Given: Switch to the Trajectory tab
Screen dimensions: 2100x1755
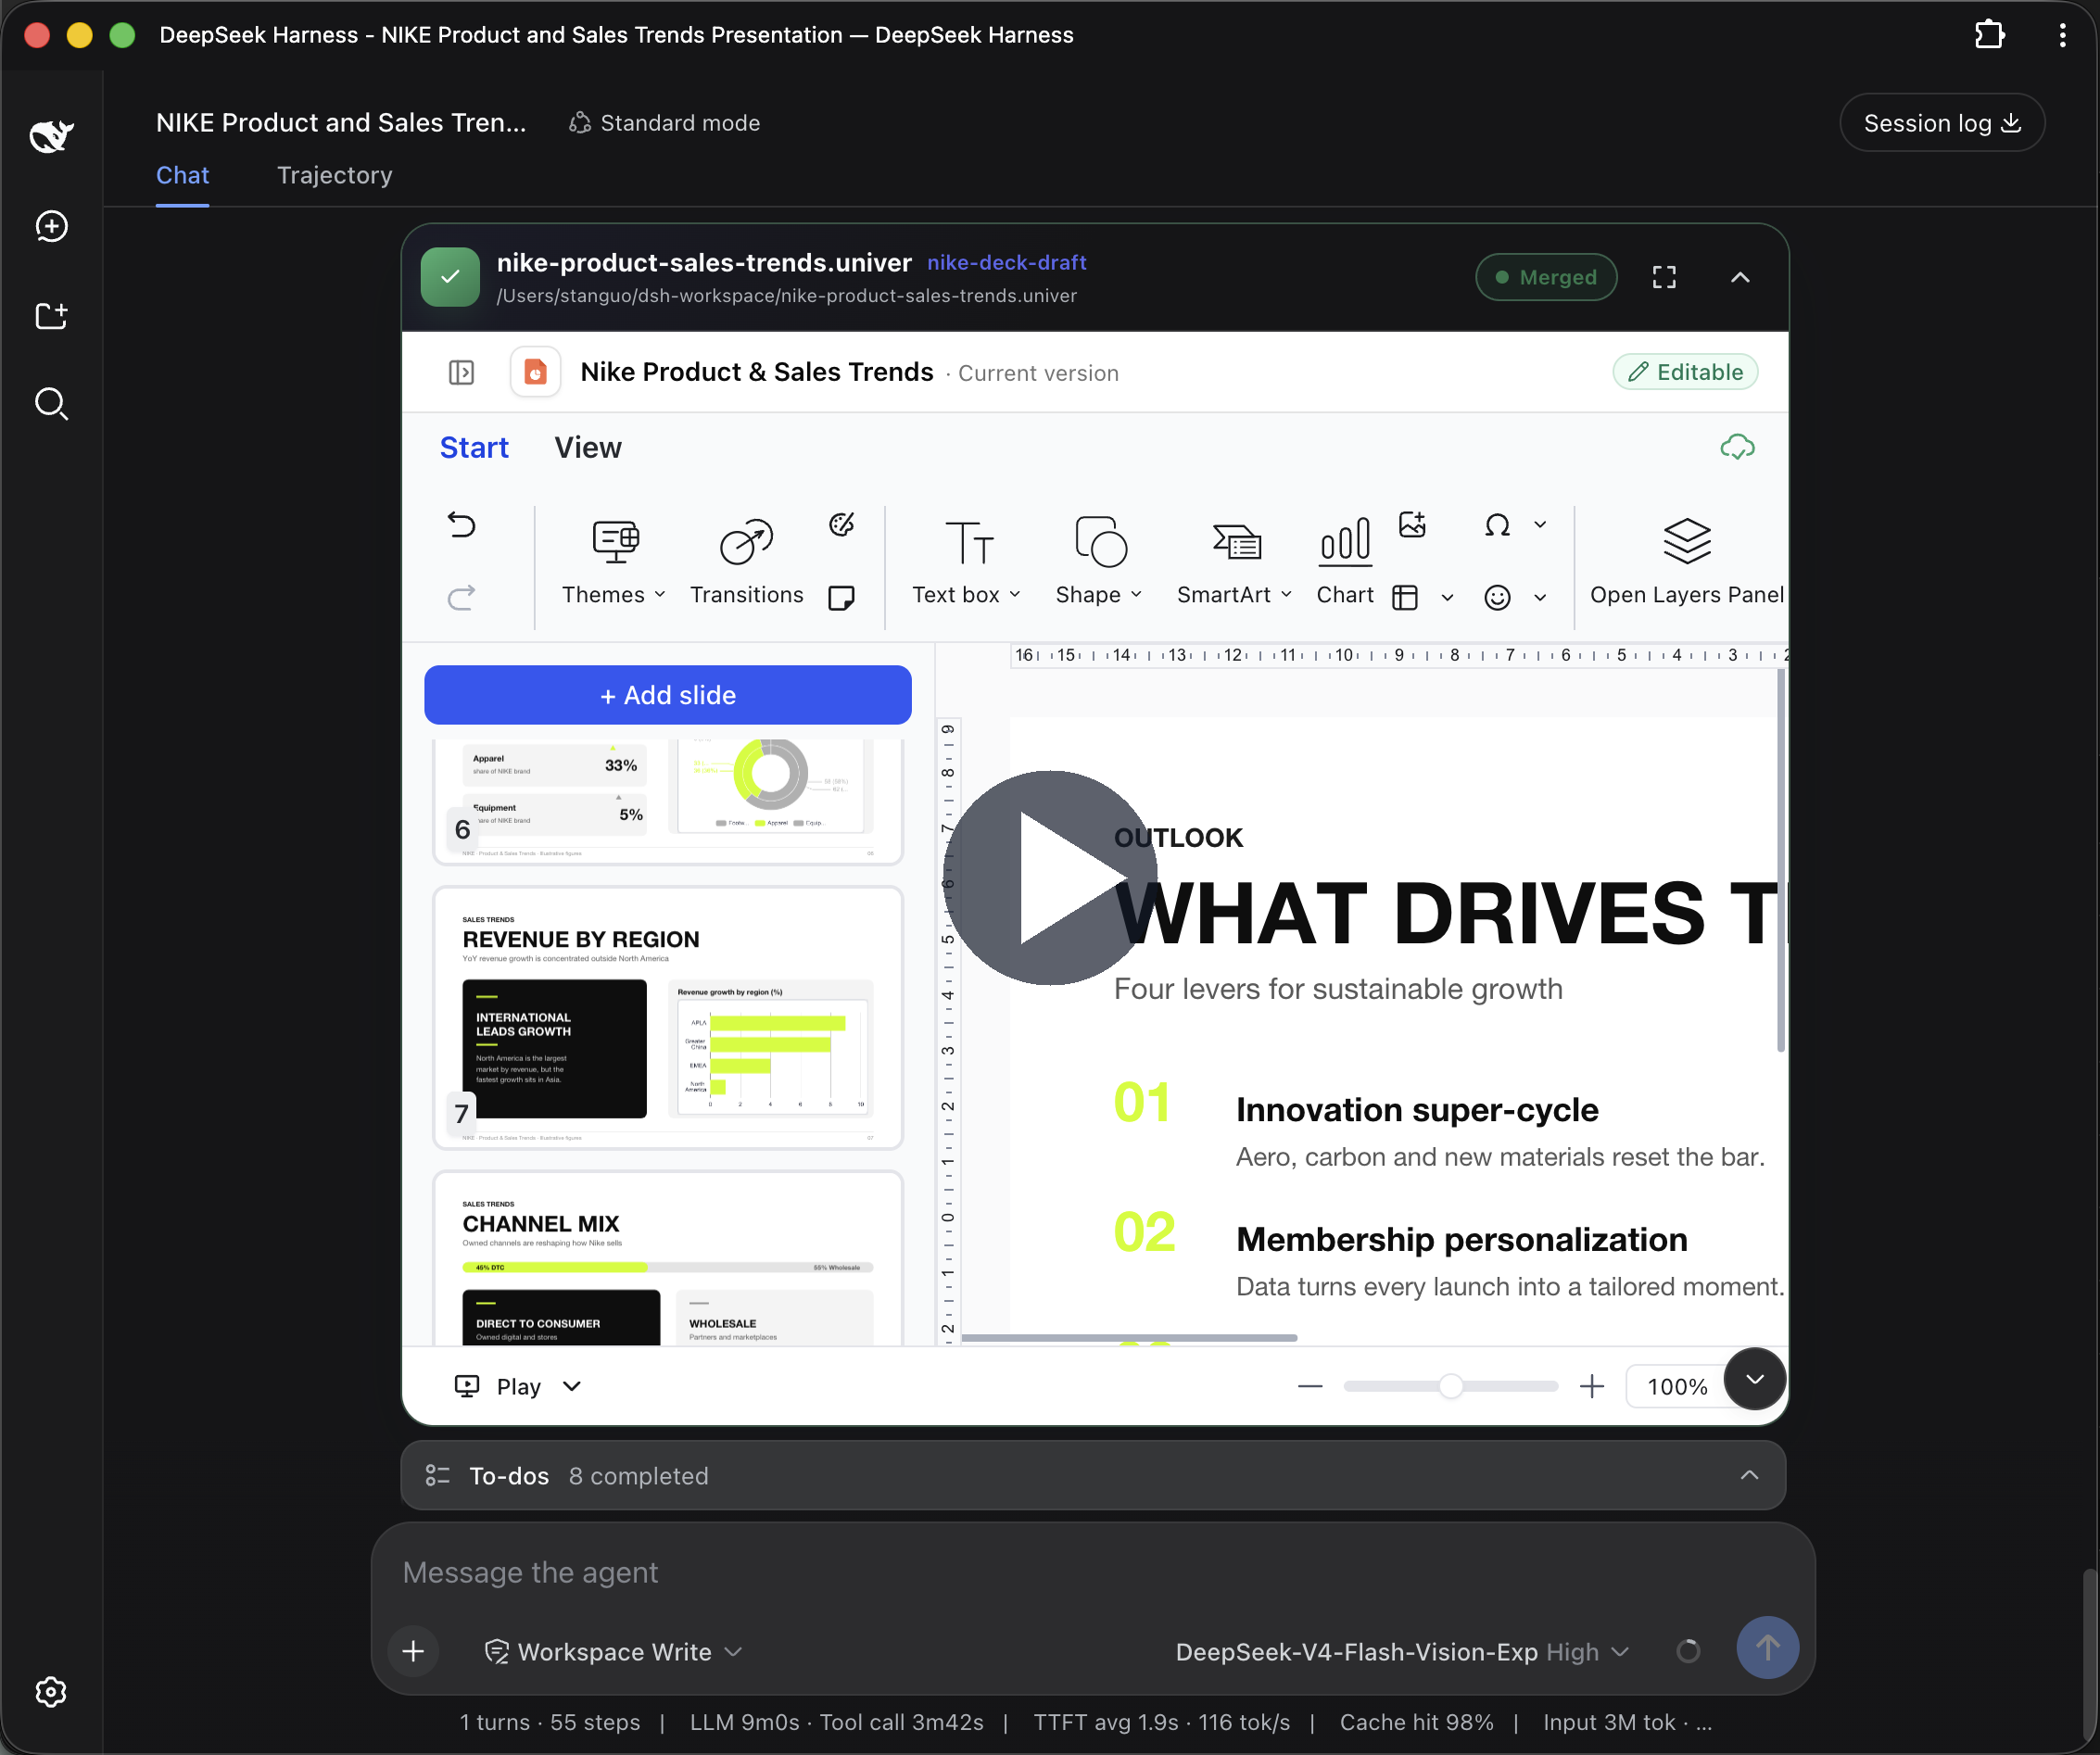Looking at the screenshot, I should pos(334,175).
